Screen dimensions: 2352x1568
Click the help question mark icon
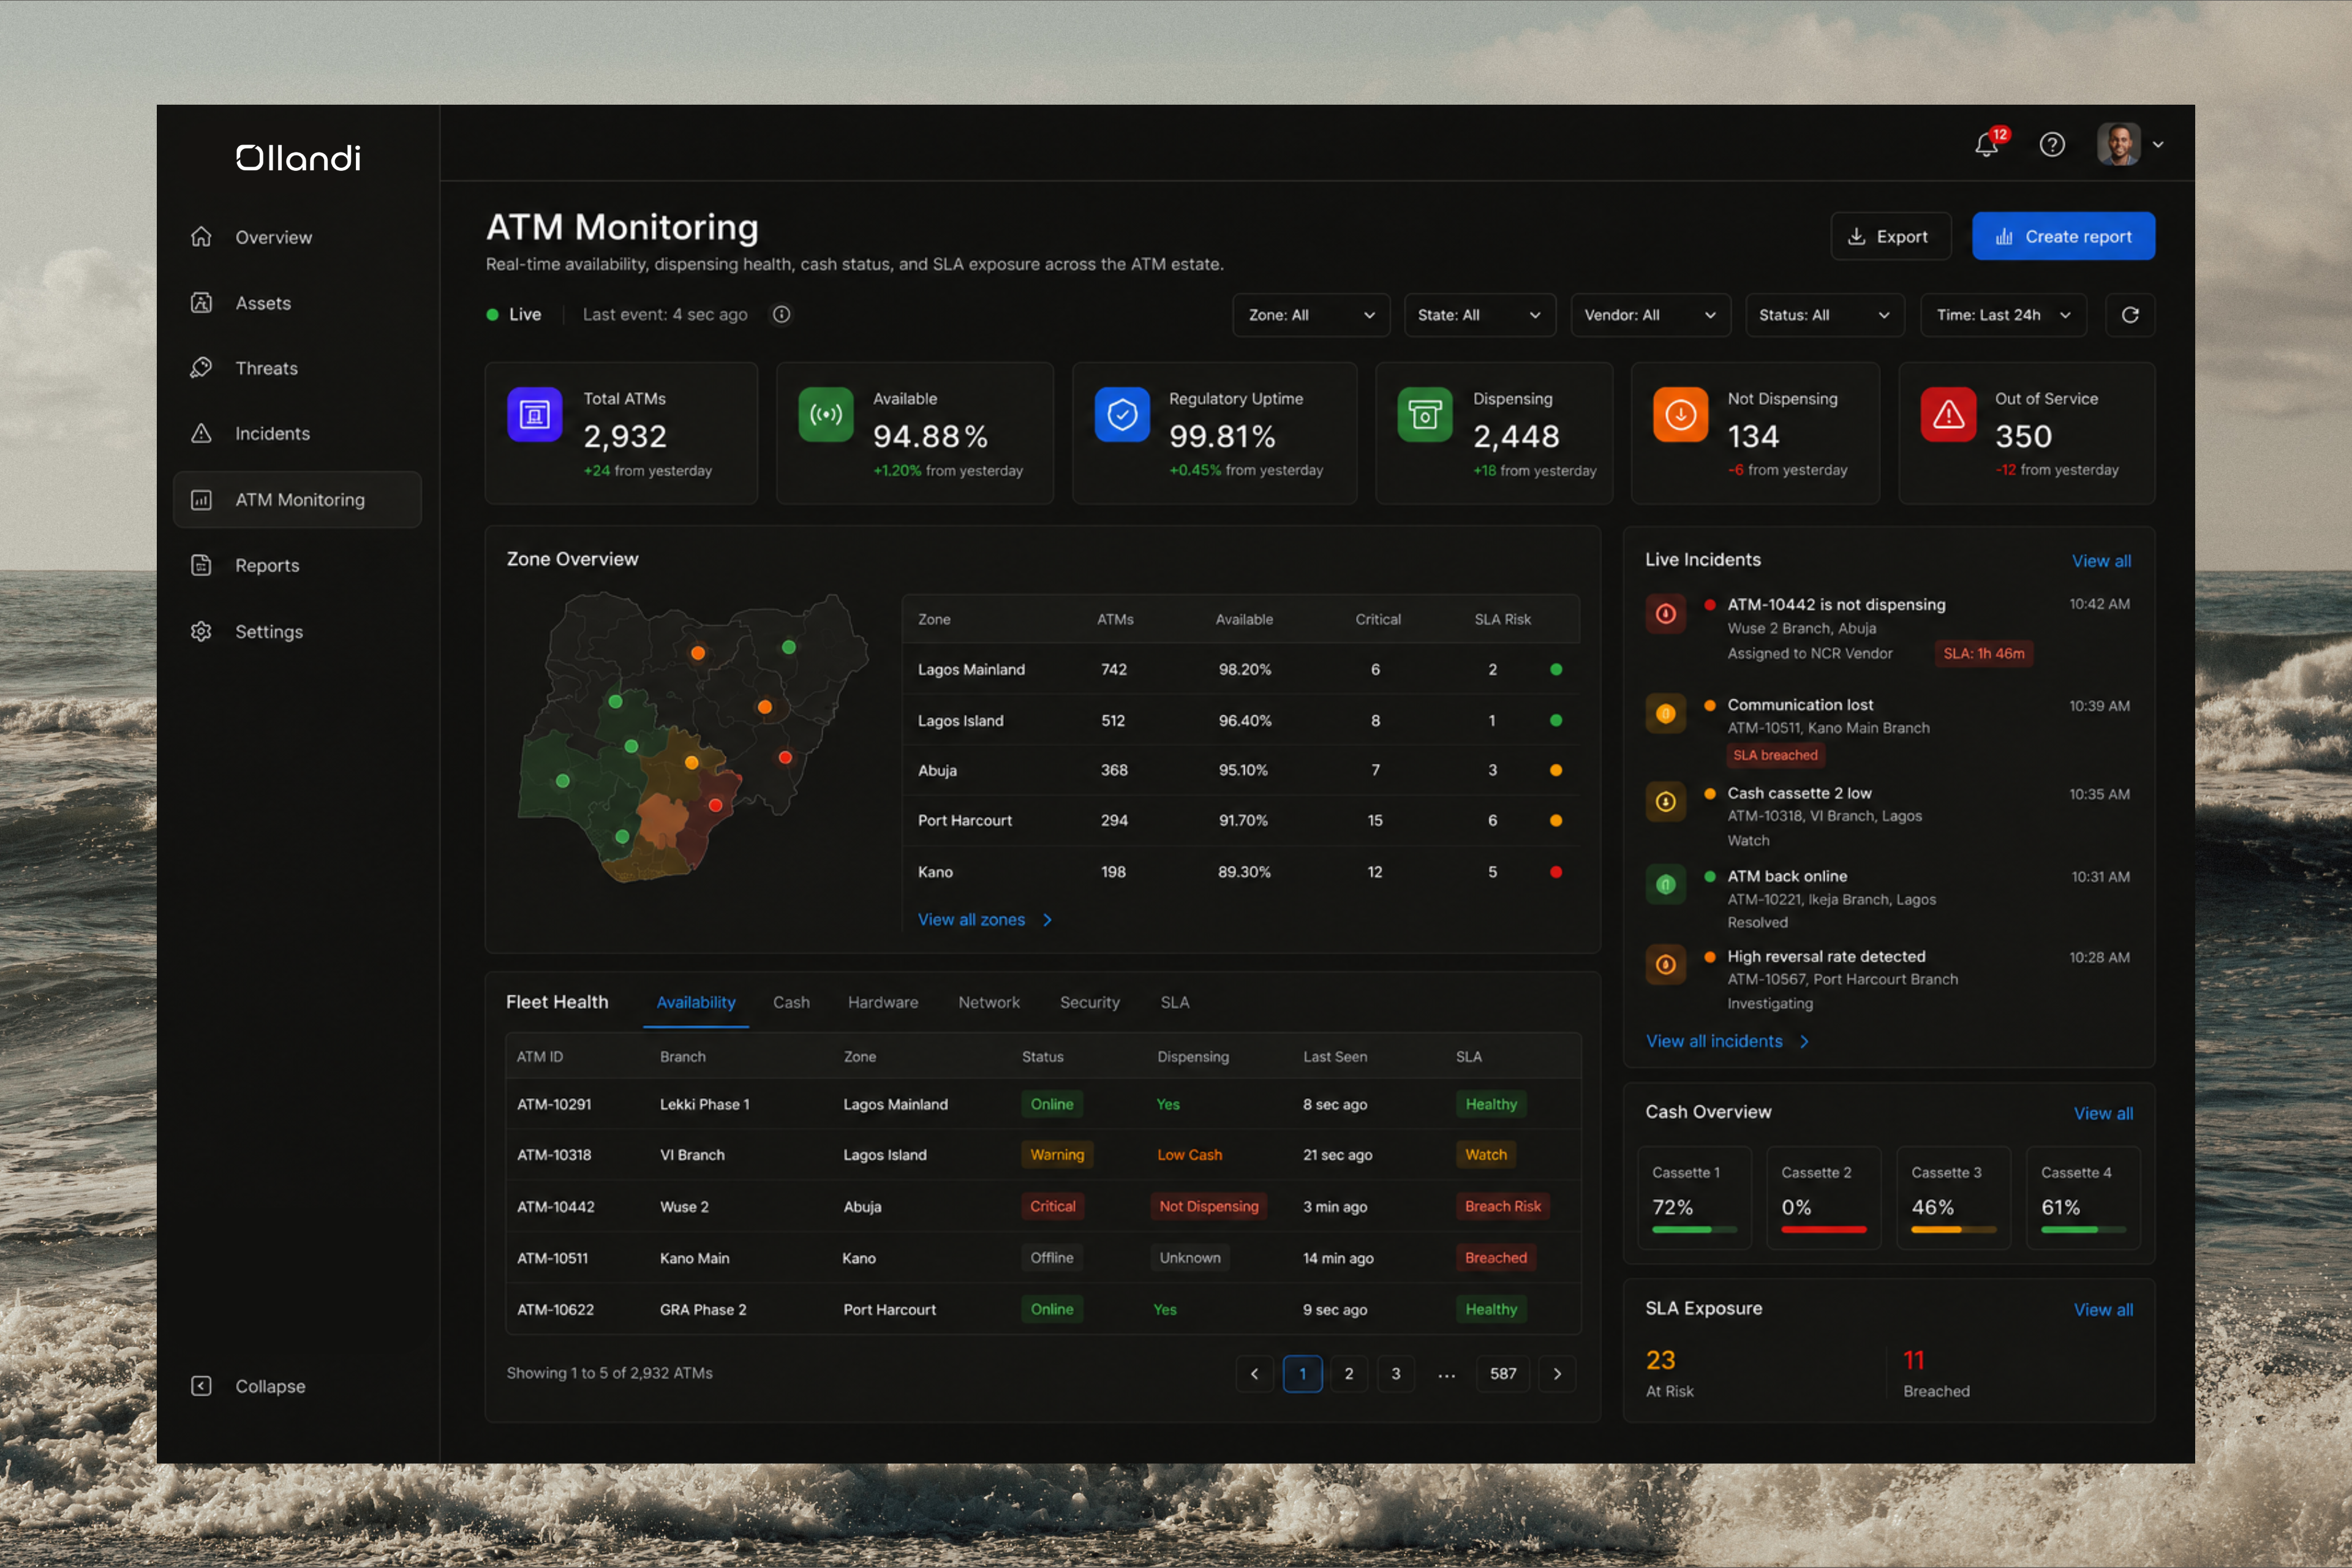[2052, 145]
